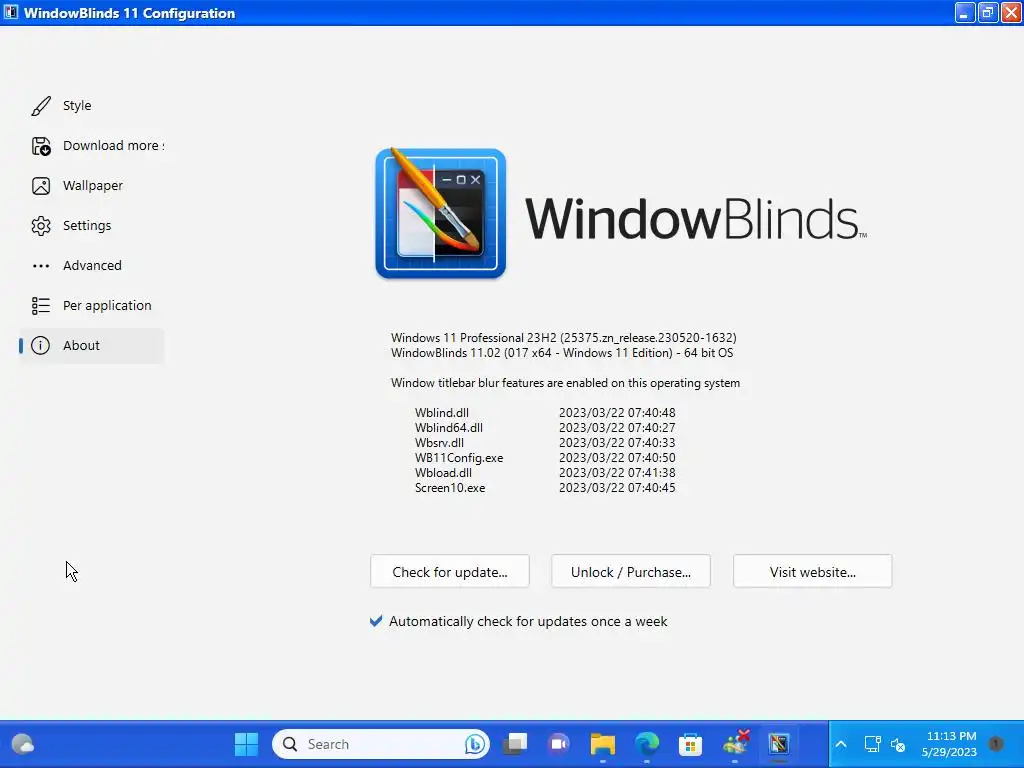The height and width of the screenshot is (768, 1024).
Task: Open the Chat camera app on taskbar
Action: 559,744
